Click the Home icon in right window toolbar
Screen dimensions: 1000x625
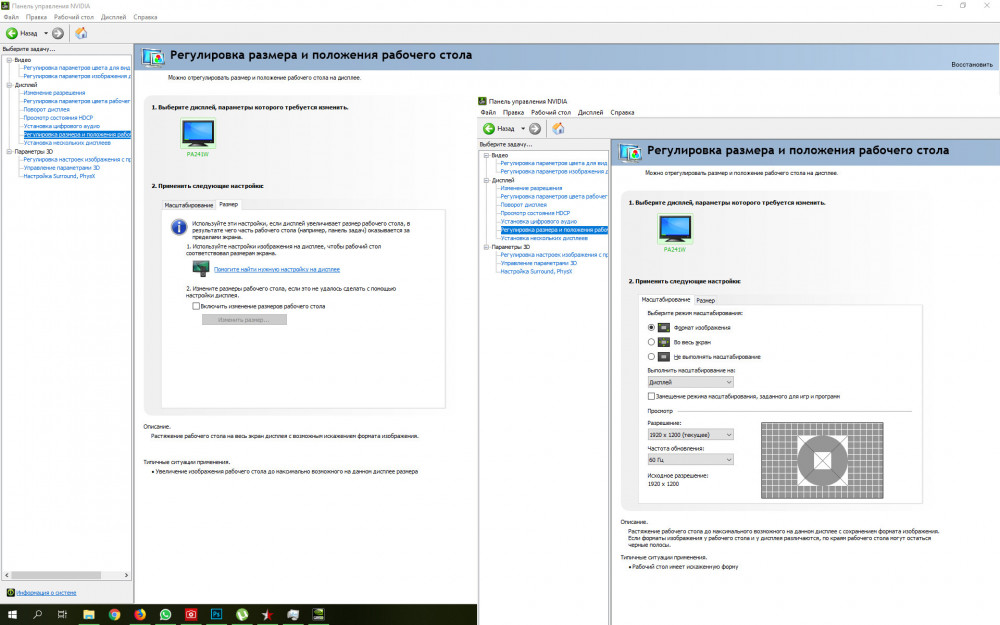[558, 129]
